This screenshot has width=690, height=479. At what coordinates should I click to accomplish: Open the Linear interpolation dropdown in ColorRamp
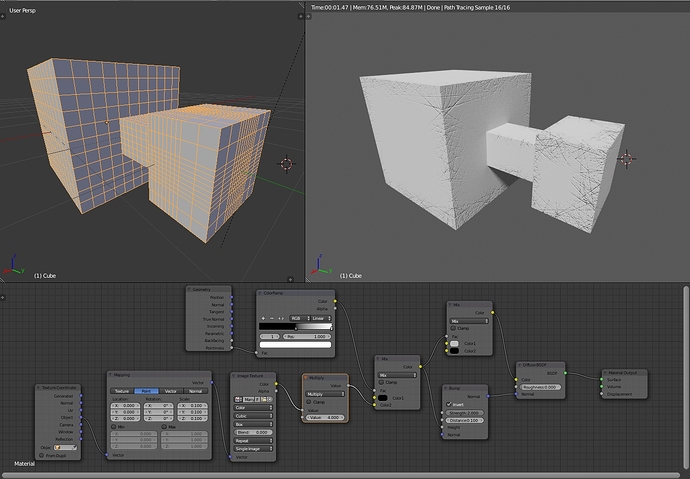[x=321, y=318]
